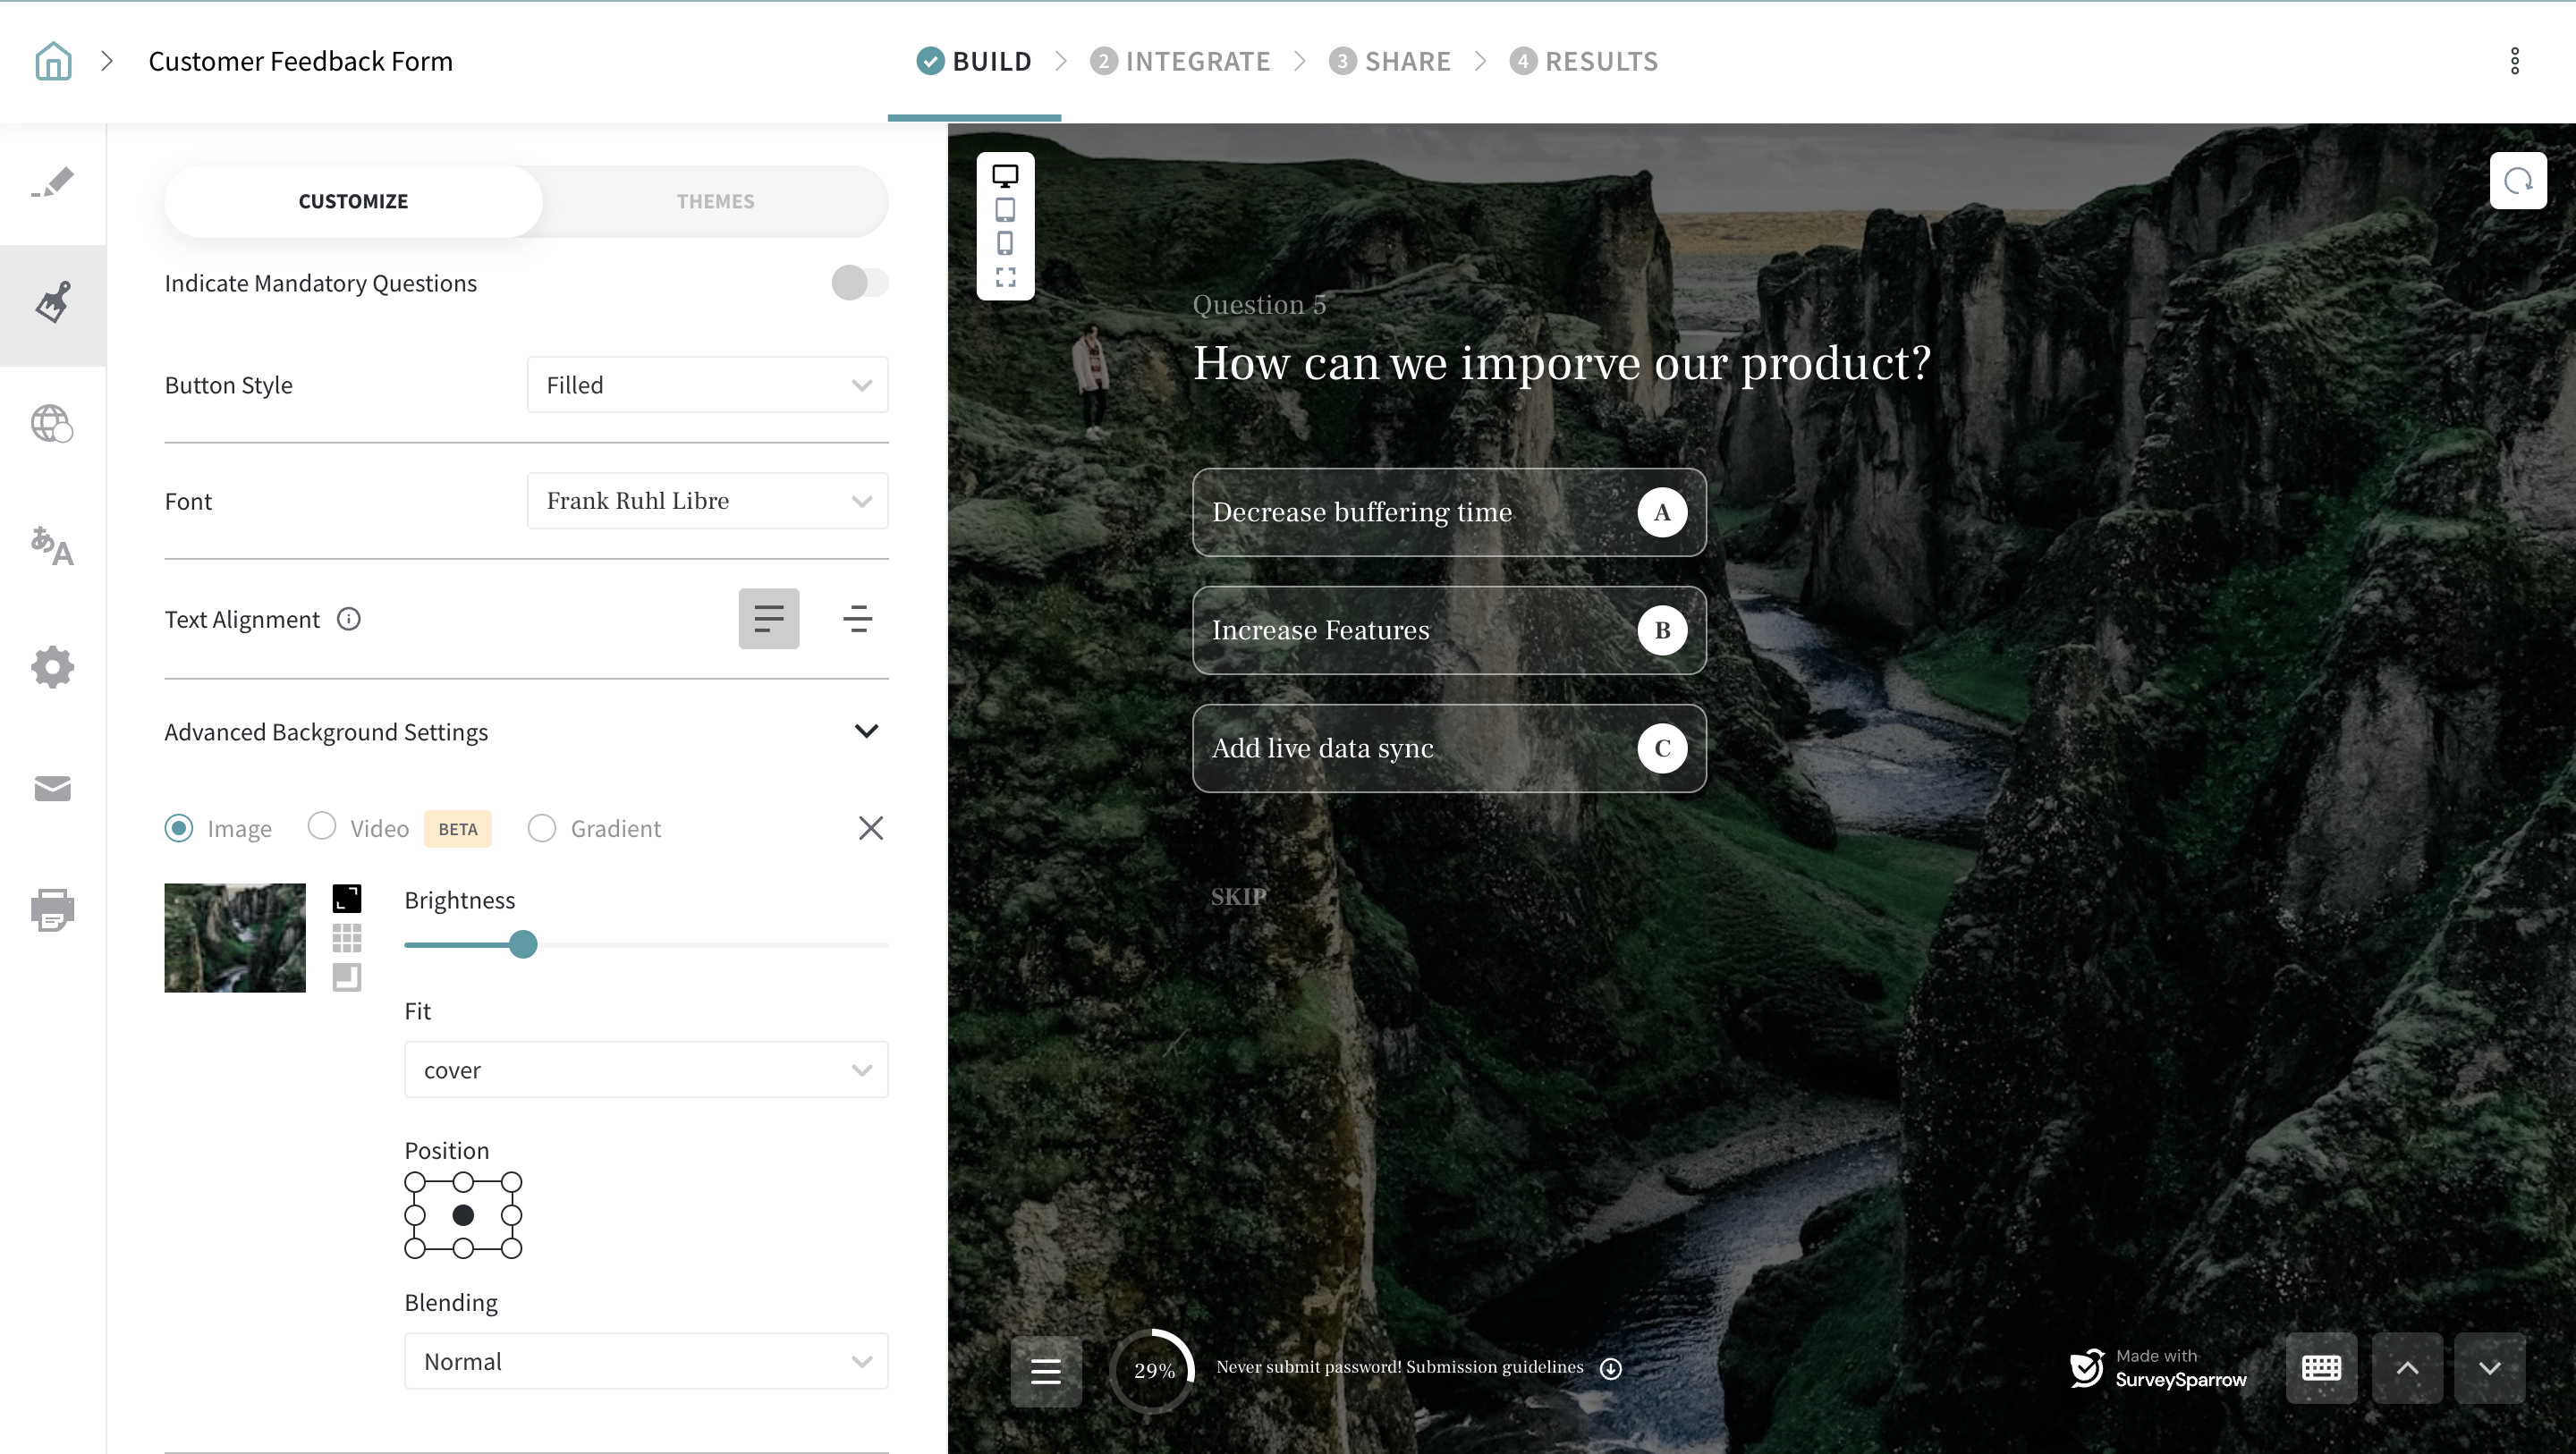Open the translation language sidebar icon
2576x1454 pixels.
pos(52,546)
